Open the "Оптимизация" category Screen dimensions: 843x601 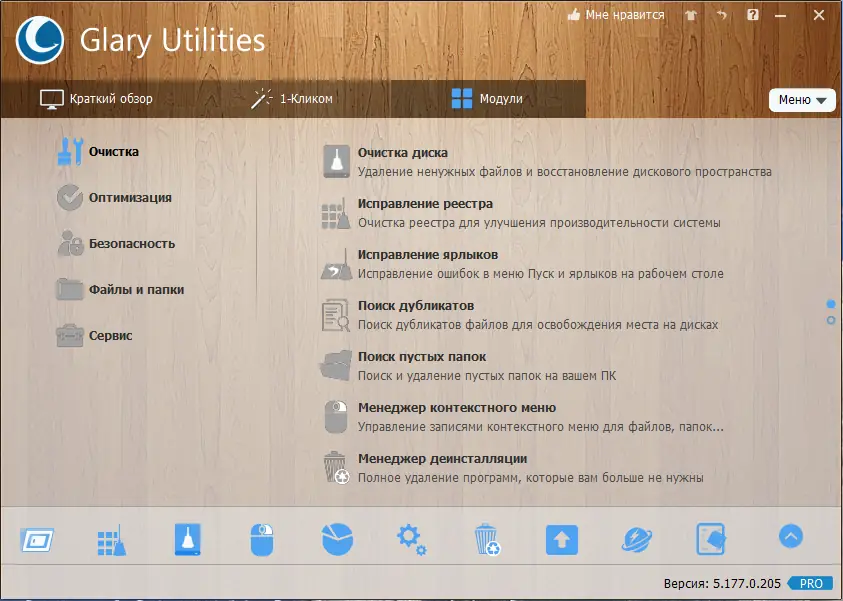click(x=115, y=198)
